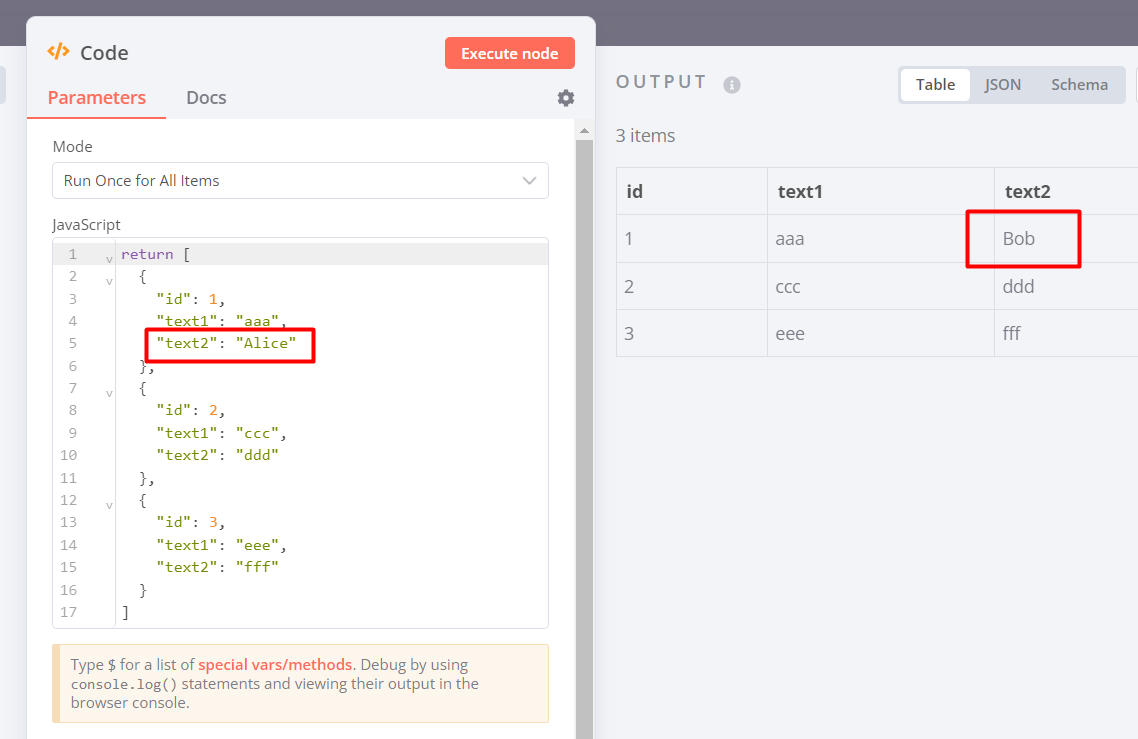Click the parameters panel vertical scrollbar

pyautogui.click(x=584, y=400)
